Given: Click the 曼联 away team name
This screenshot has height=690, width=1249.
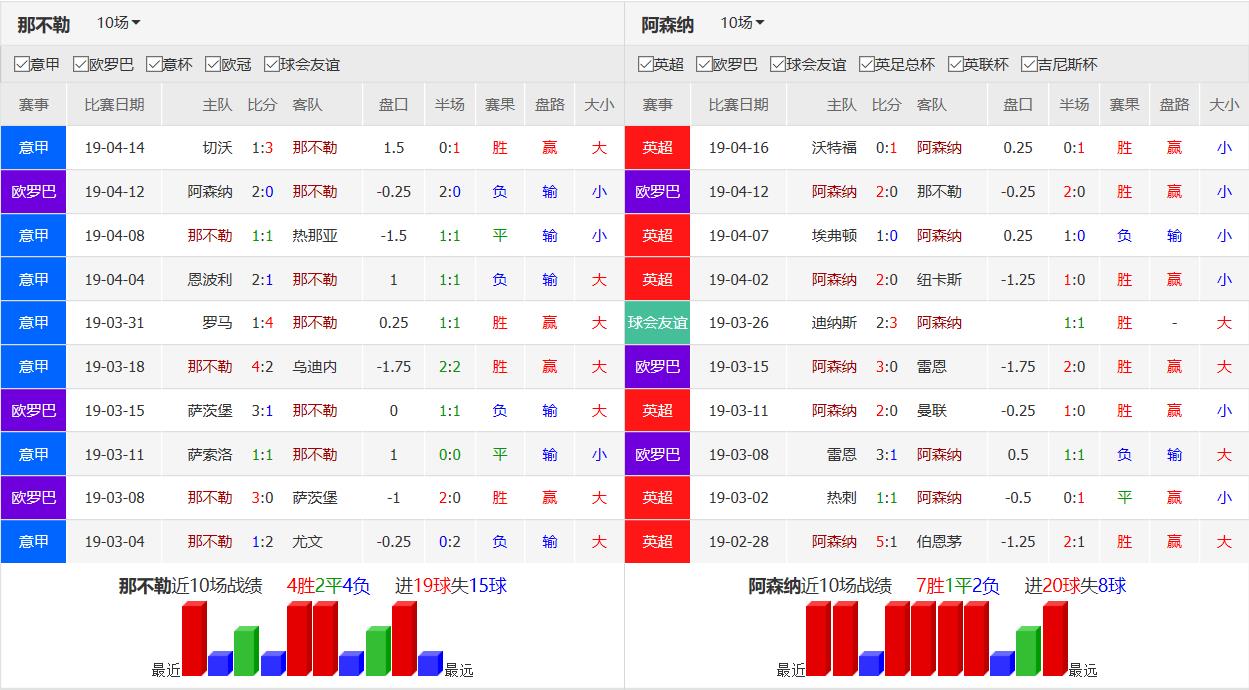Looking at the screenshot, I should [931, 410].
